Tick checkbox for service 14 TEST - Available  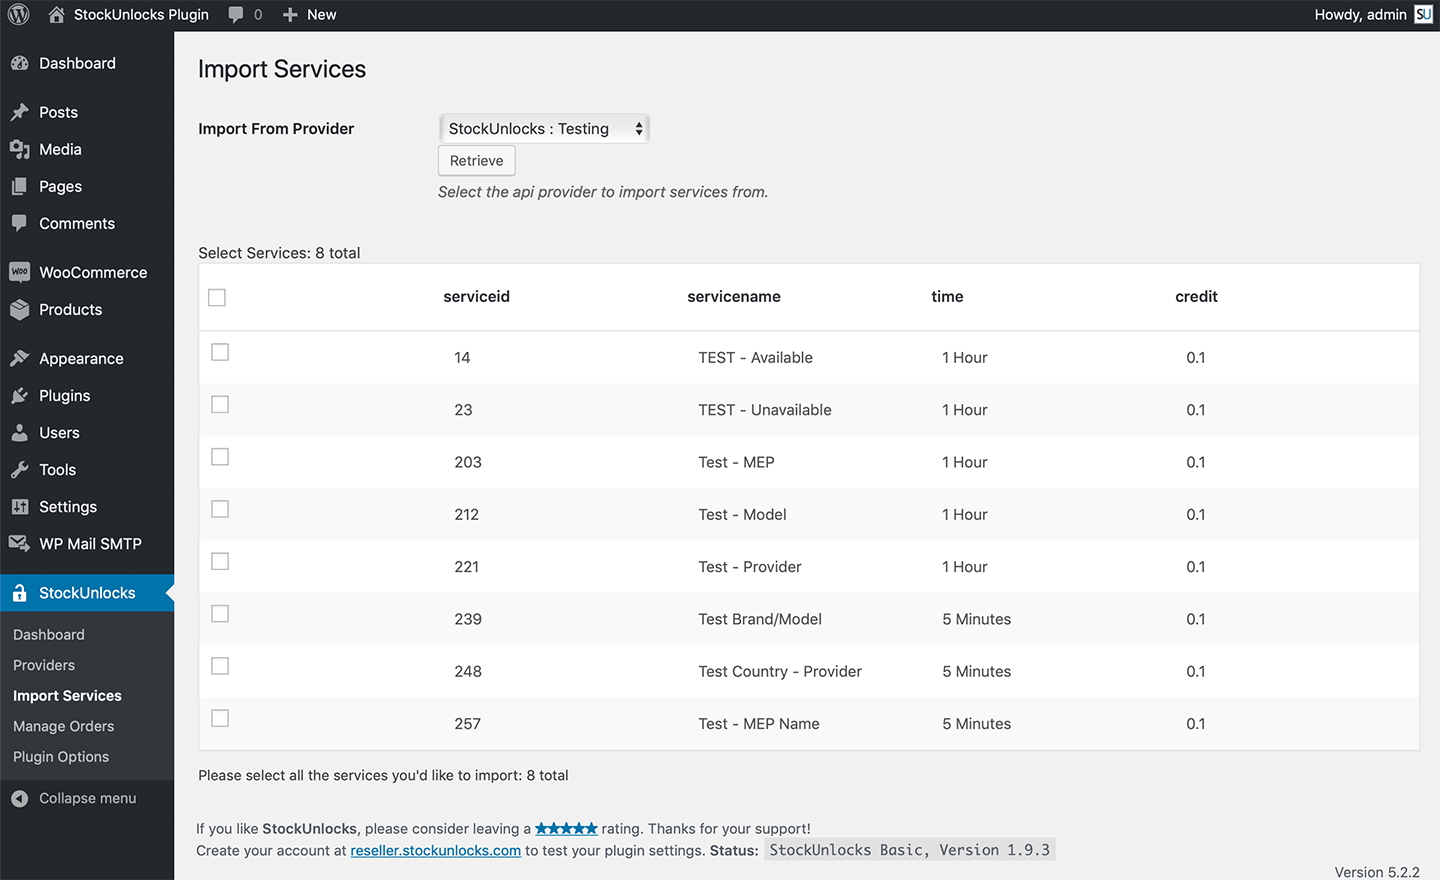[220, 352]
